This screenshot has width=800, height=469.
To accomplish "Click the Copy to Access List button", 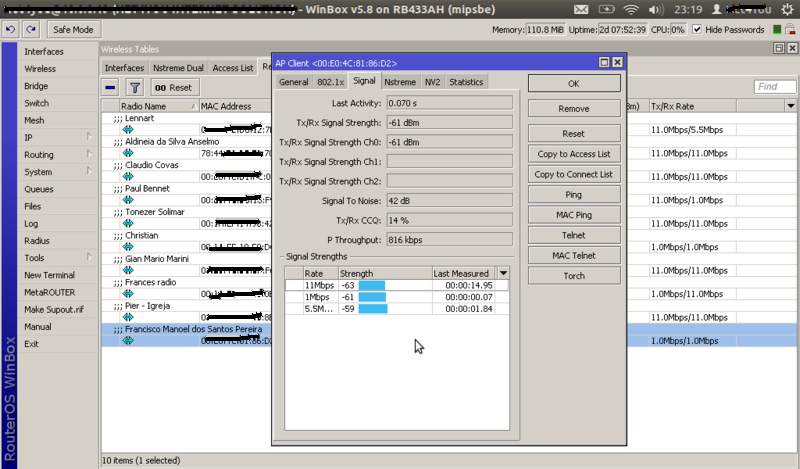I will click(573, 154).
